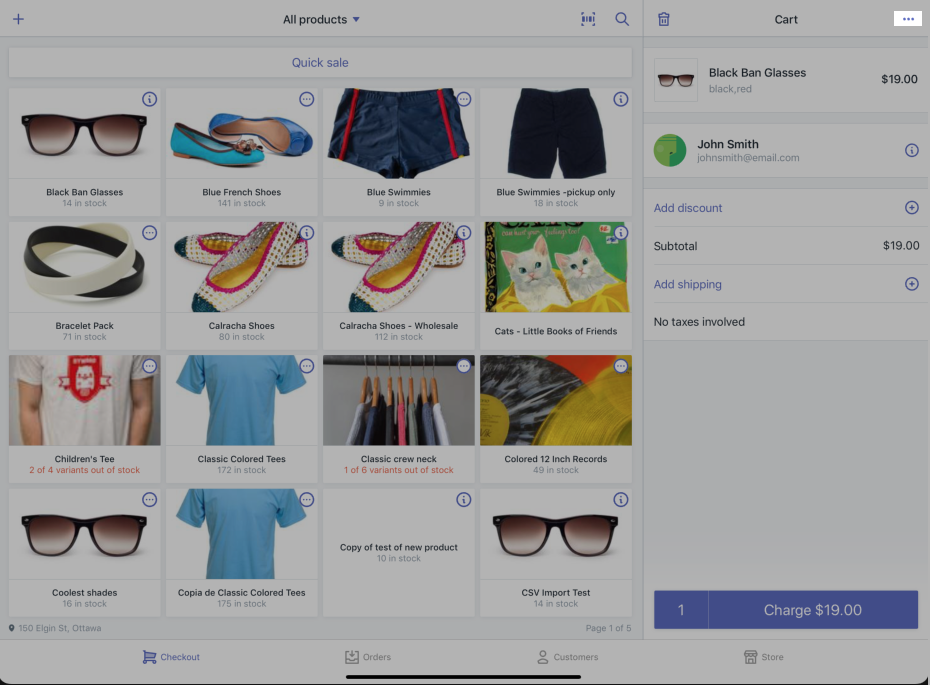Tap info icon on Calracha Shoes - Wholesale
Viewport: 930px width, 685px height.
pyautogui.click(x=463, y=232)
